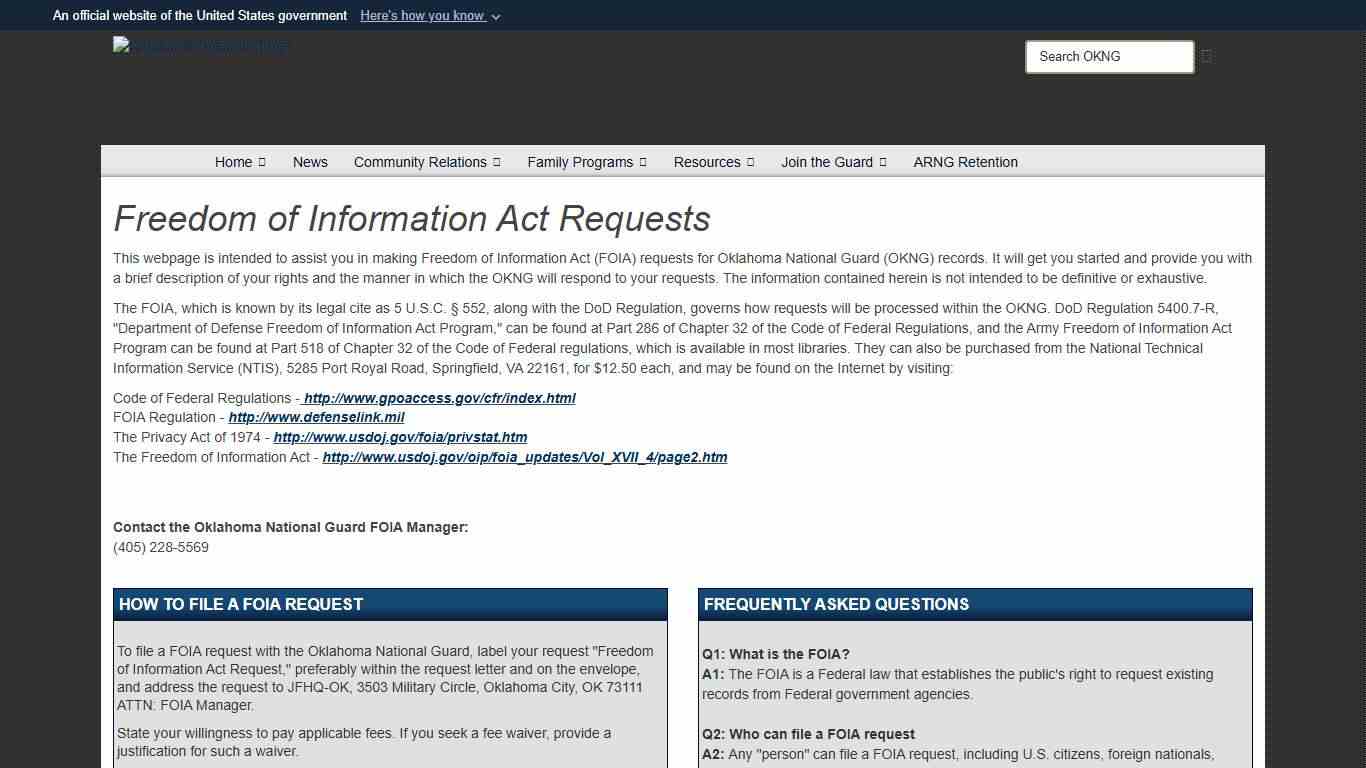
Task: Click inside the Search OKNG field
Action: (1109, 56)
